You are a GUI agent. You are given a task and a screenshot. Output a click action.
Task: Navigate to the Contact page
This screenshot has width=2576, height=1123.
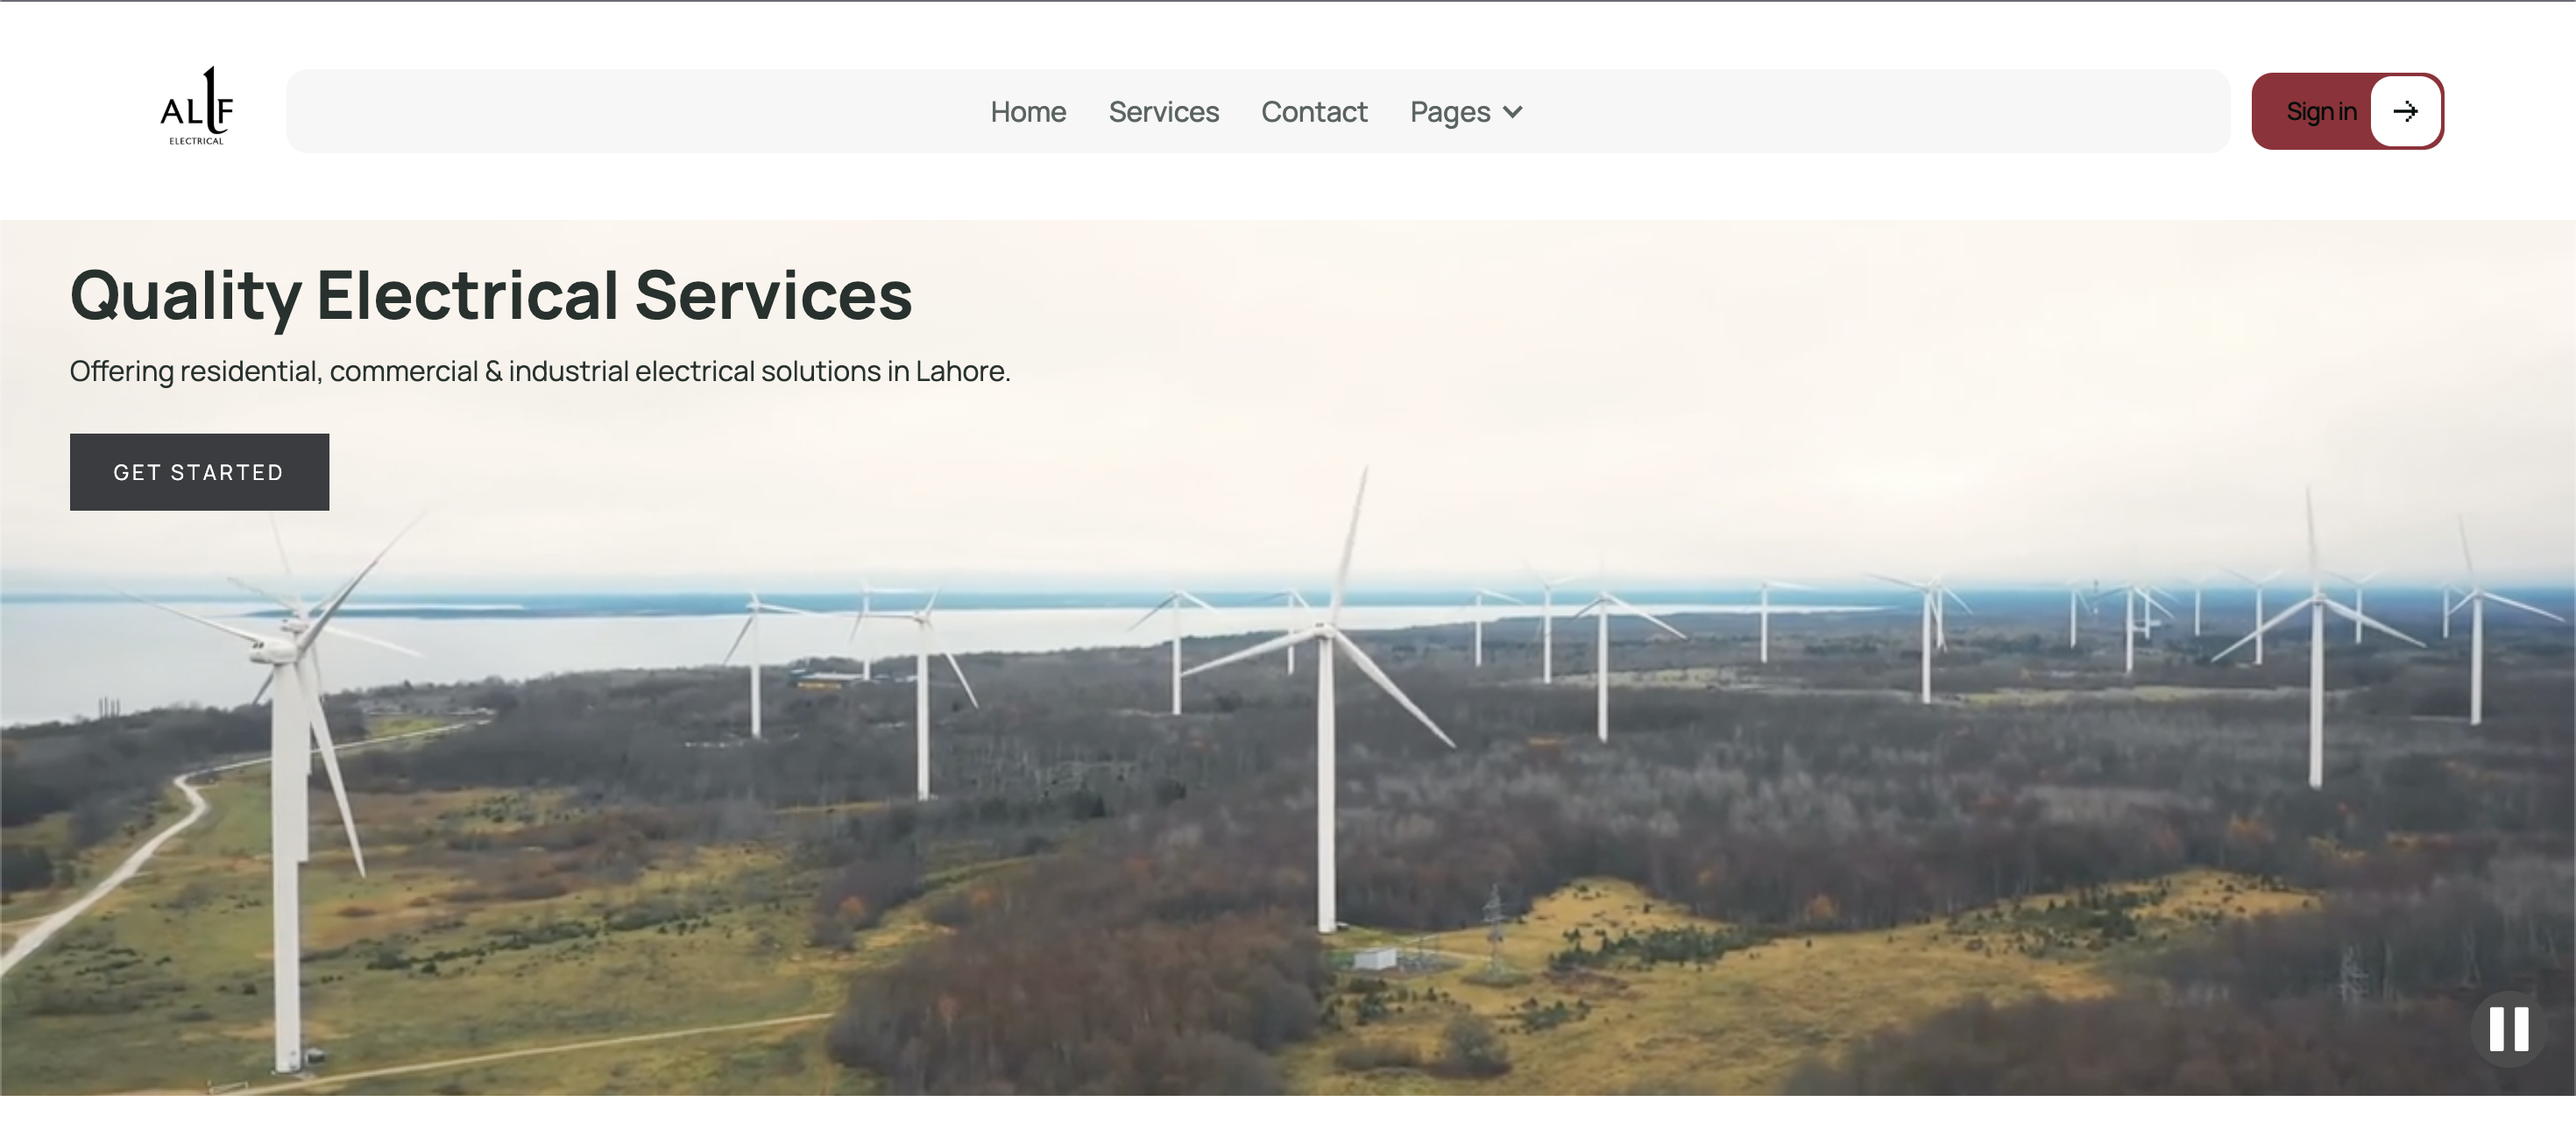click(x=1313, y=112)
